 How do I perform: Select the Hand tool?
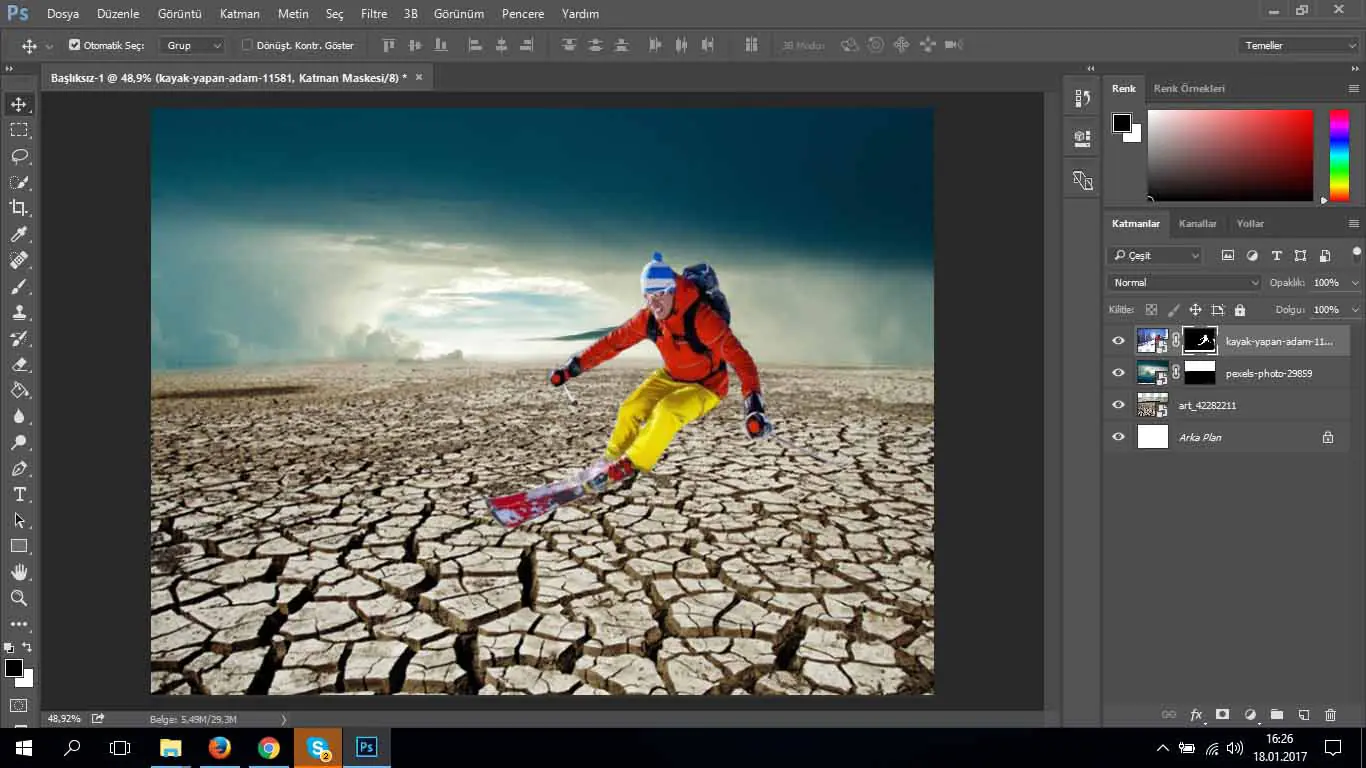pos(19,572)
